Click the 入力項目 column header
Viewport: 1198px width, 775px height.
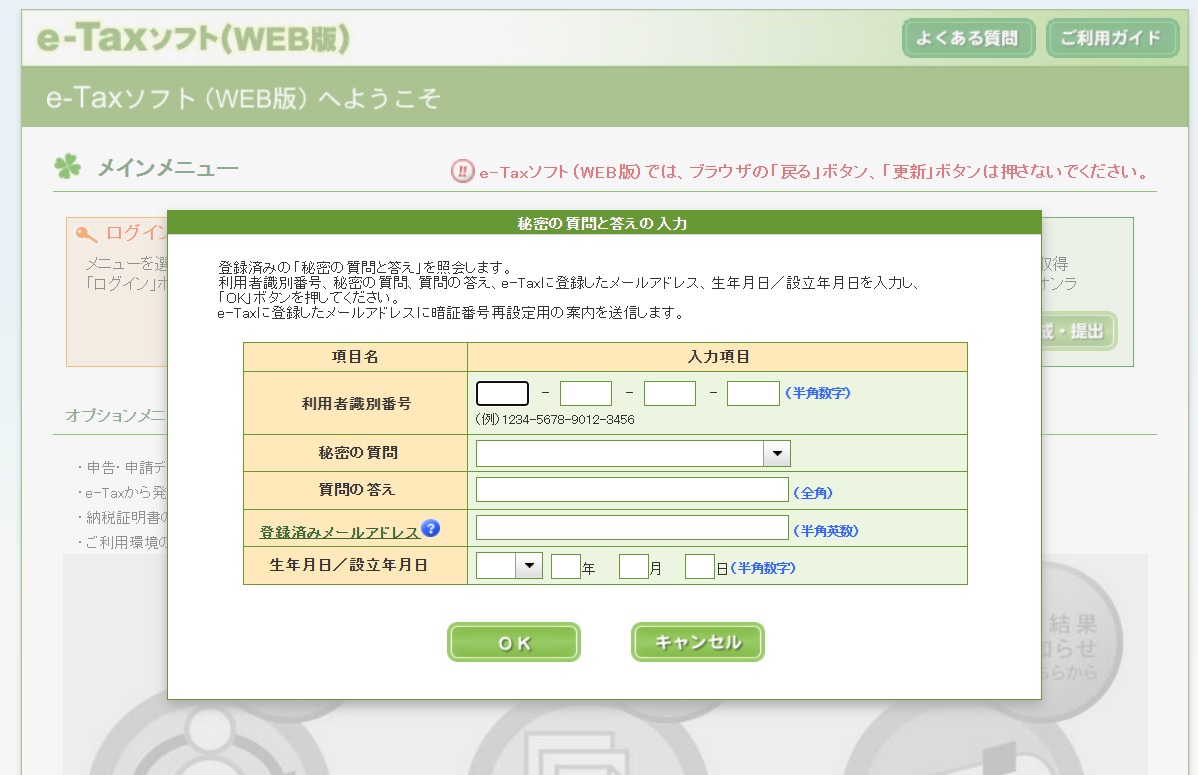pyautogui.click(x=718, y=357)
